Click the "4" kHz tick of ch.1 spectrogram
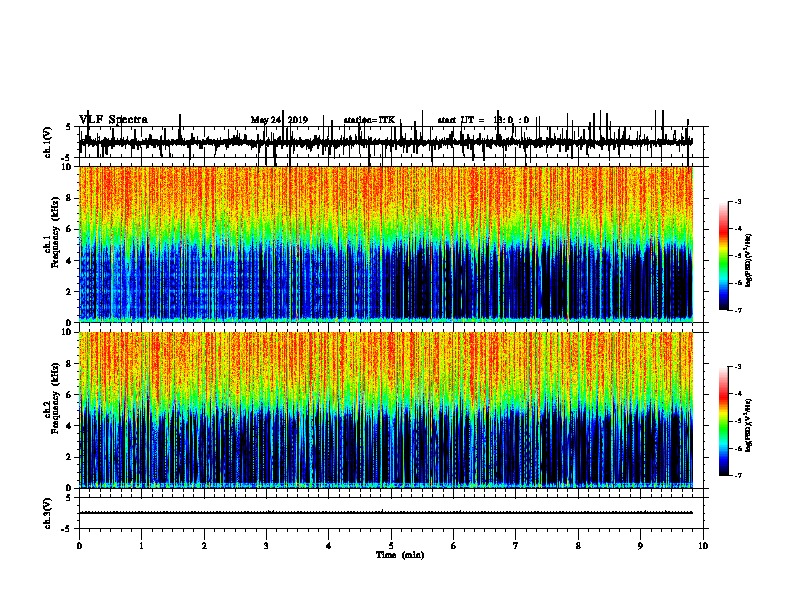Screen dimensions: 792x612 coord(70,261)
